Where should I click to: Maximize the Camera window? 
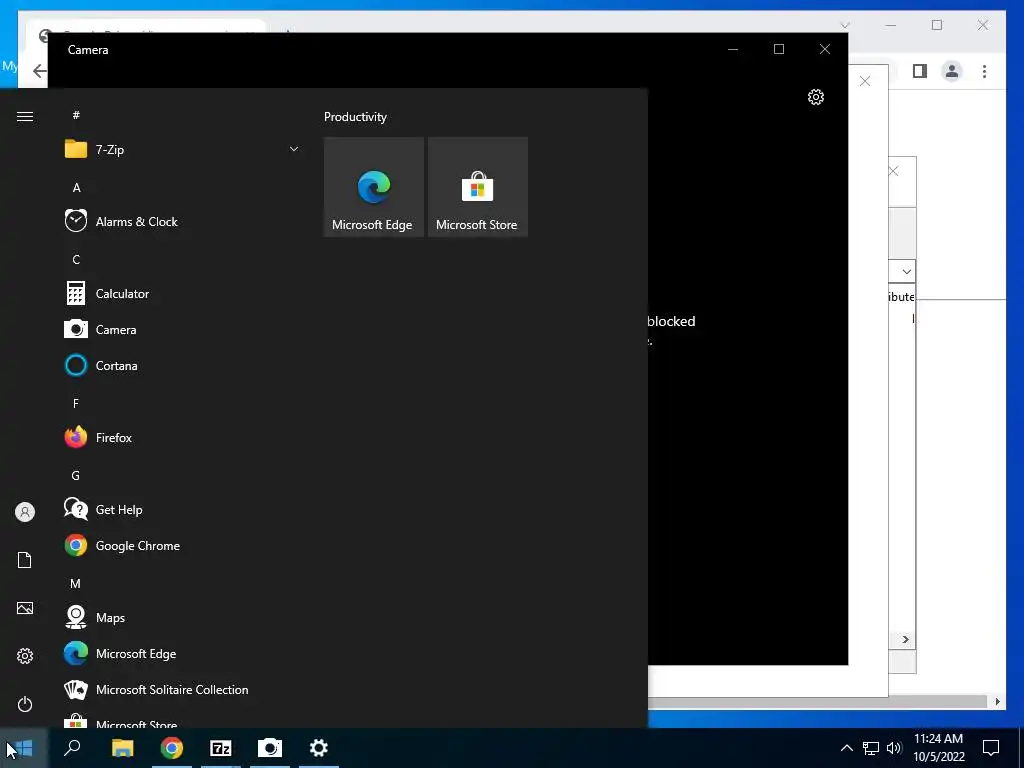[x=778, y=49]
